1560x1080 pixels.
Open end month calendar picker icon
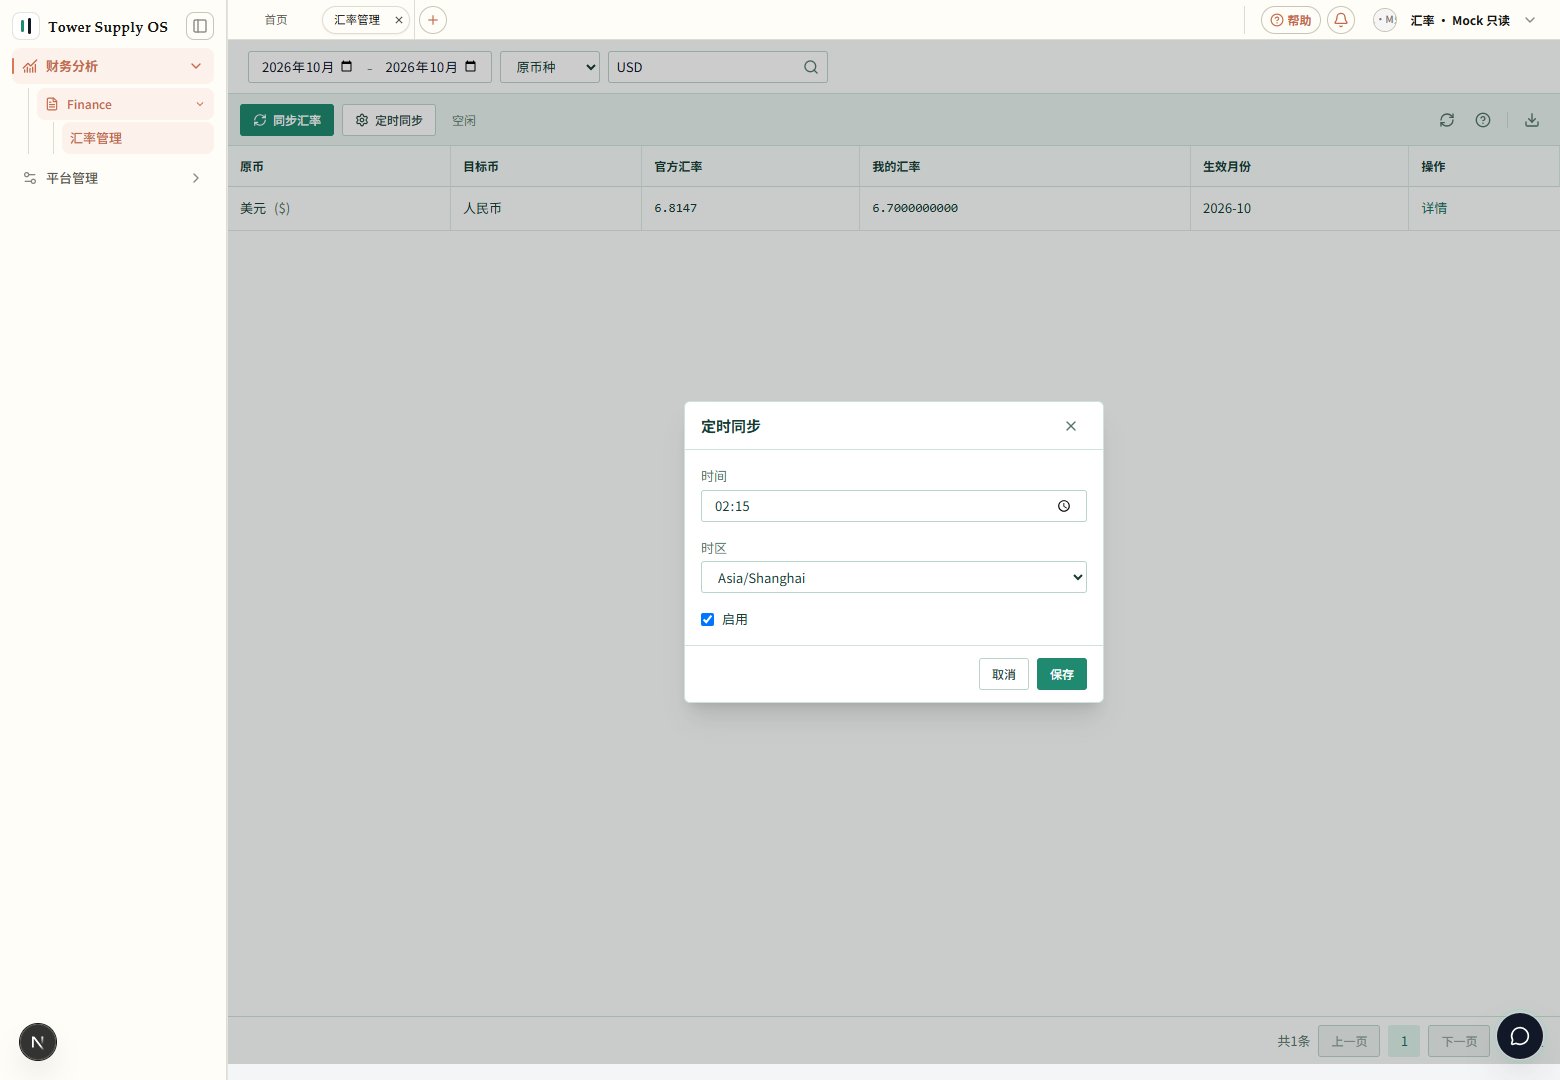tap(471, 67)
